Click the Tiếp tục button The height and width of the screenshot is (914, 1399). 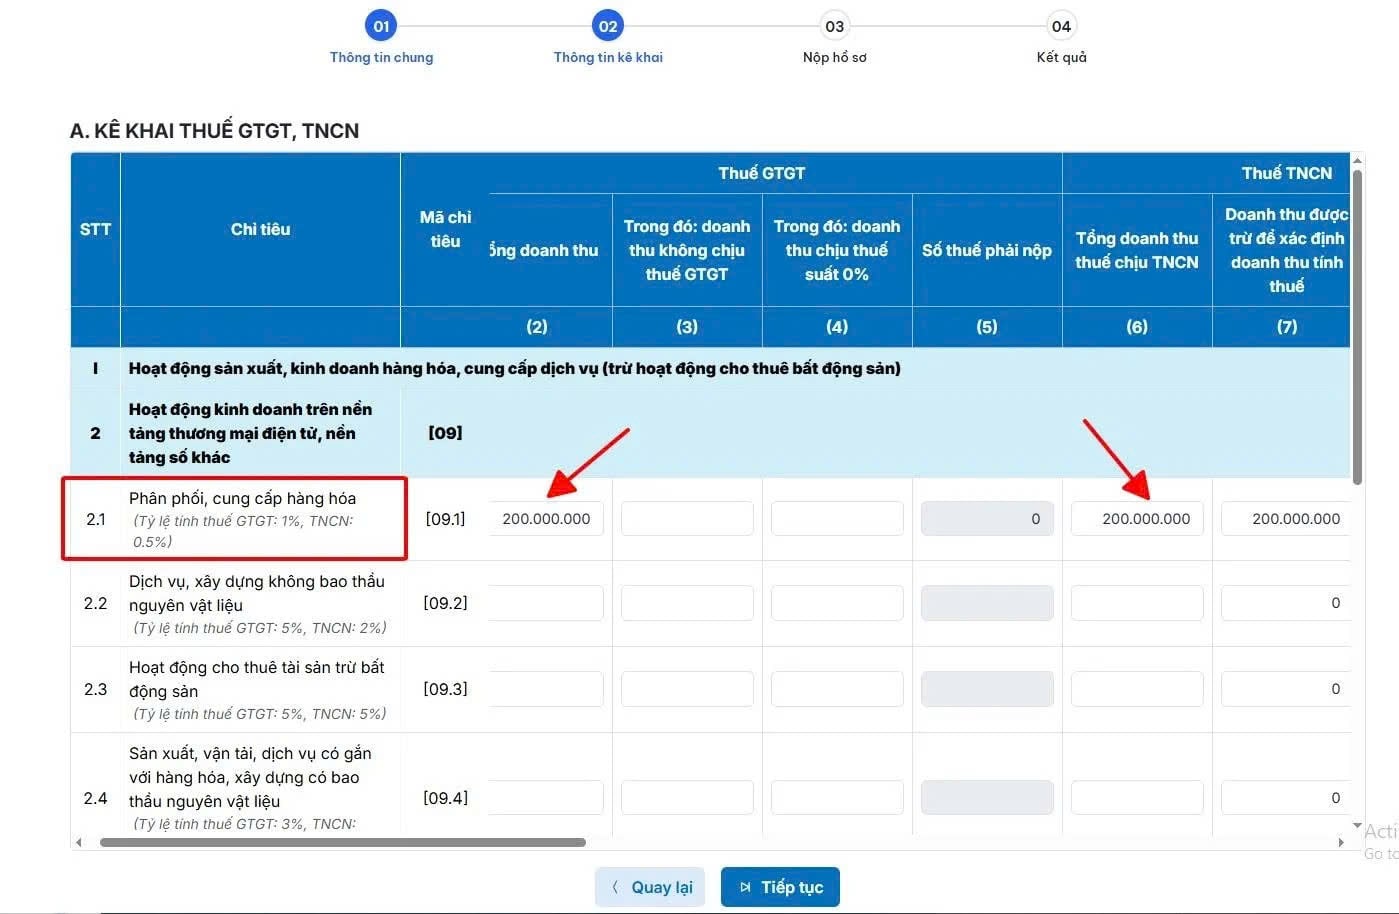780,887
